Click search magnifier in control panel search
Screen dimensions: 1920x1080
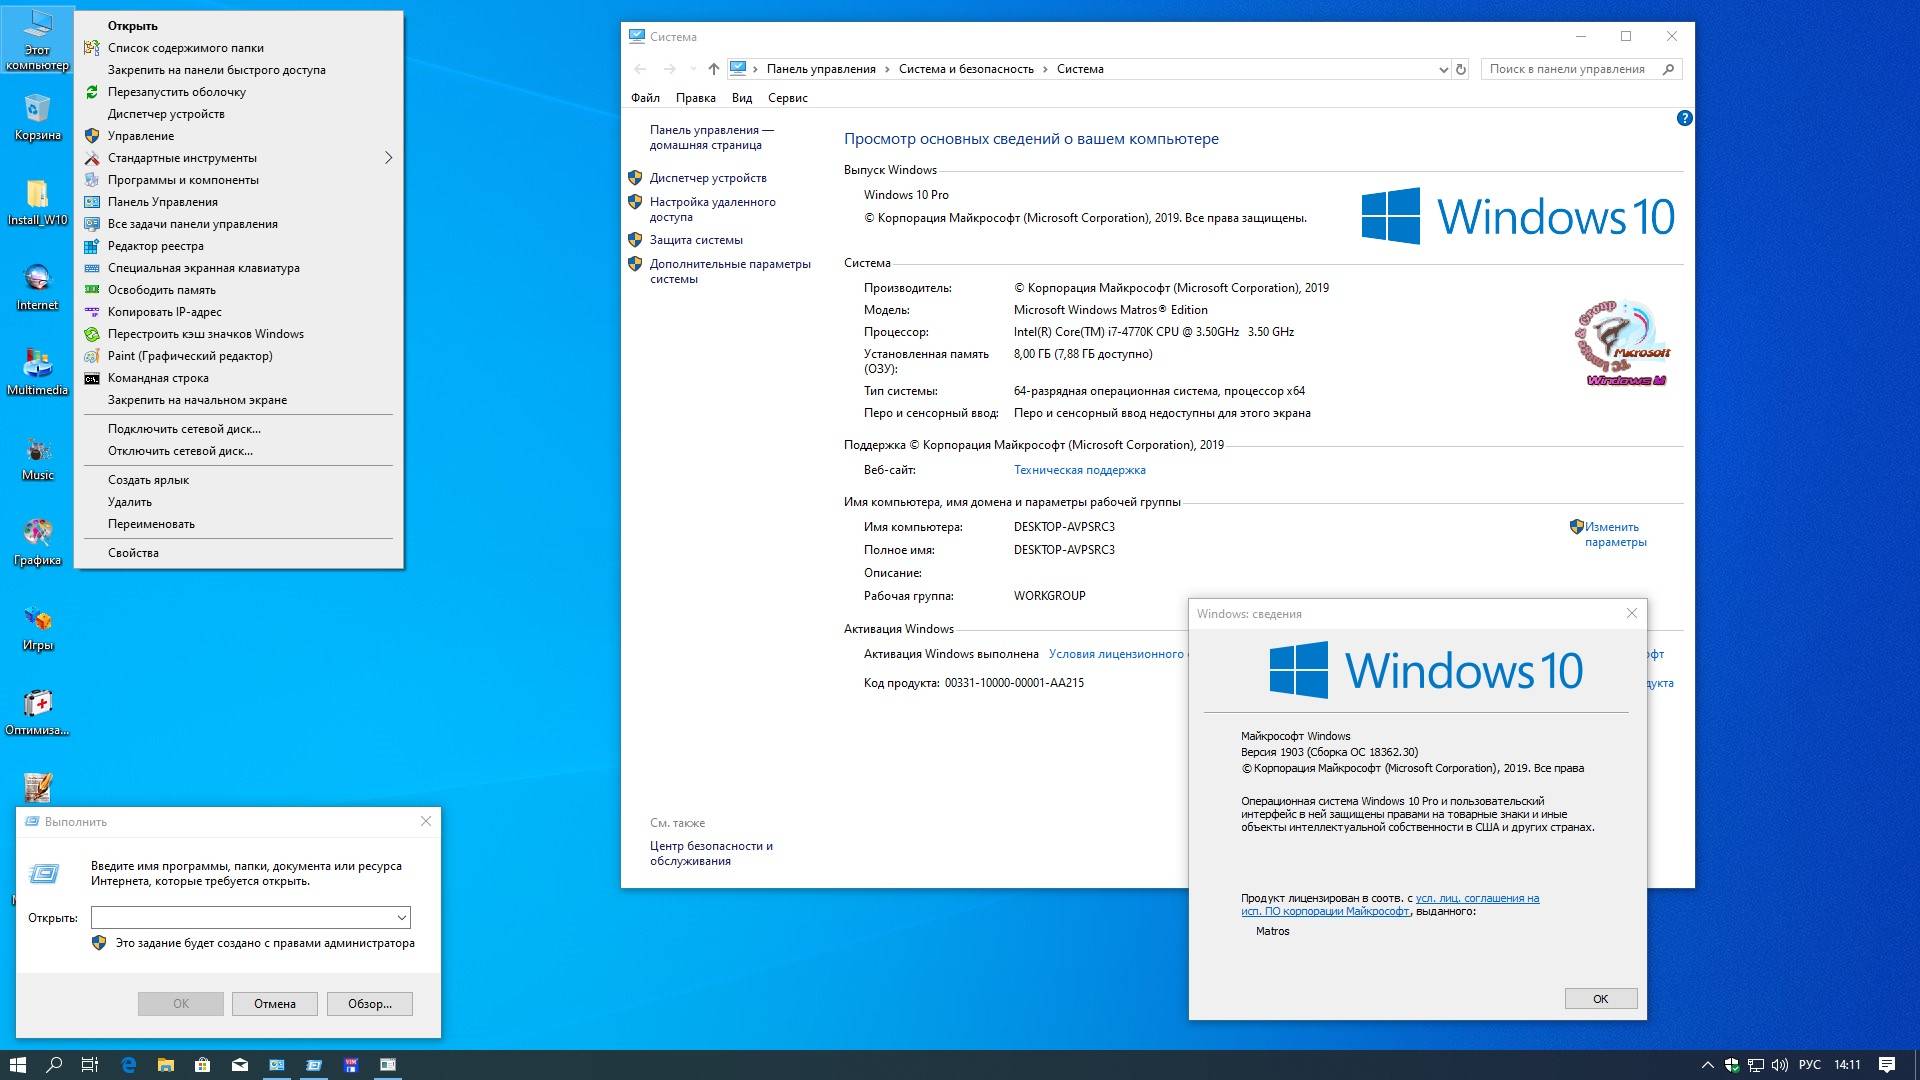coord(1668,69)
